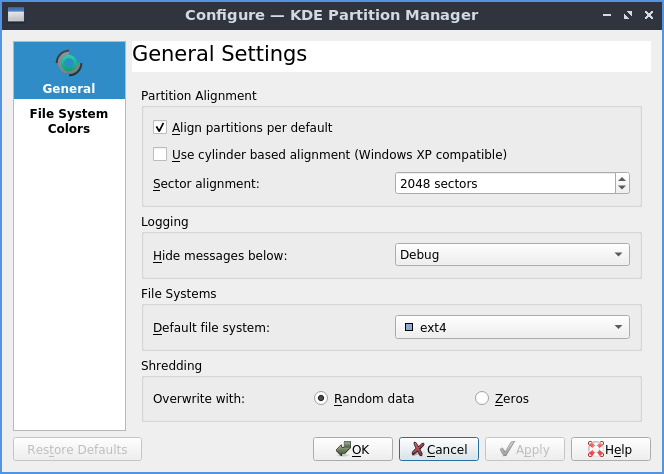This screenshot has height=474, width=664.
Task: Select Random data overwrite option
Action: click(x=321, y=398)
